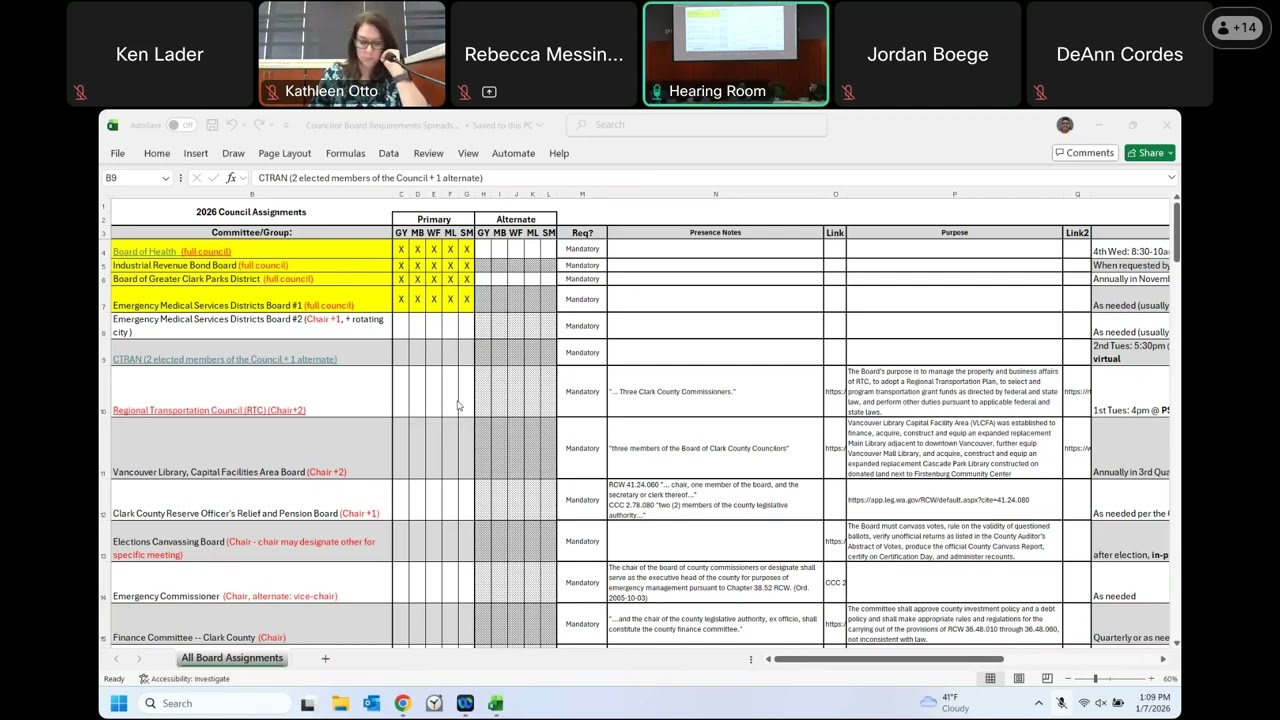Click the Wi-Fi network icon in system tray
Screen dimensions: 1280x720
(x=1083, y=703)
